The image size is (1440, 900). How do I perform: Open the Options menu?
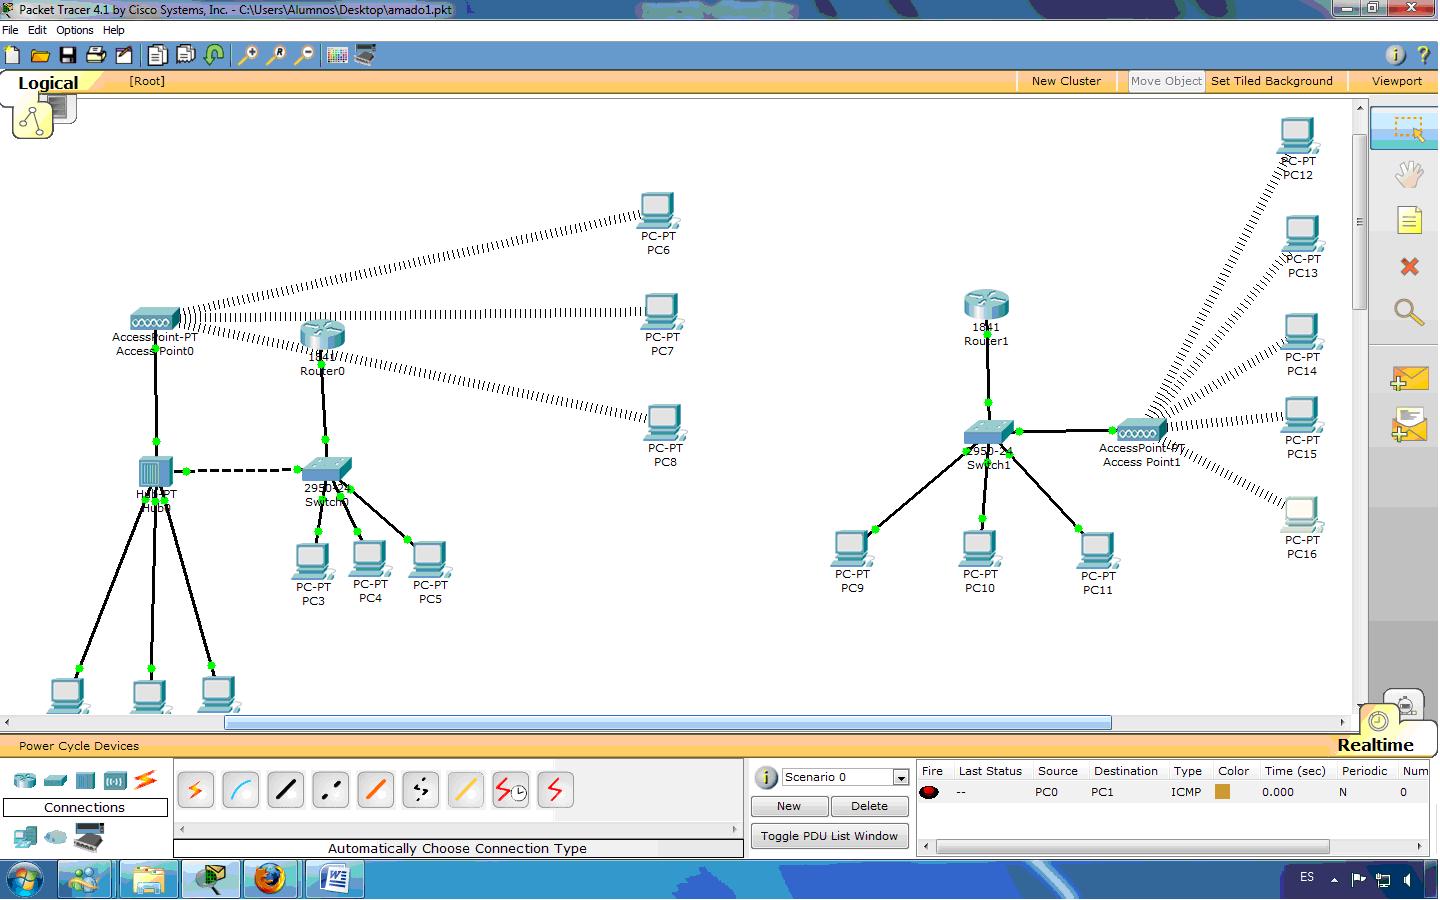point(74,30)
